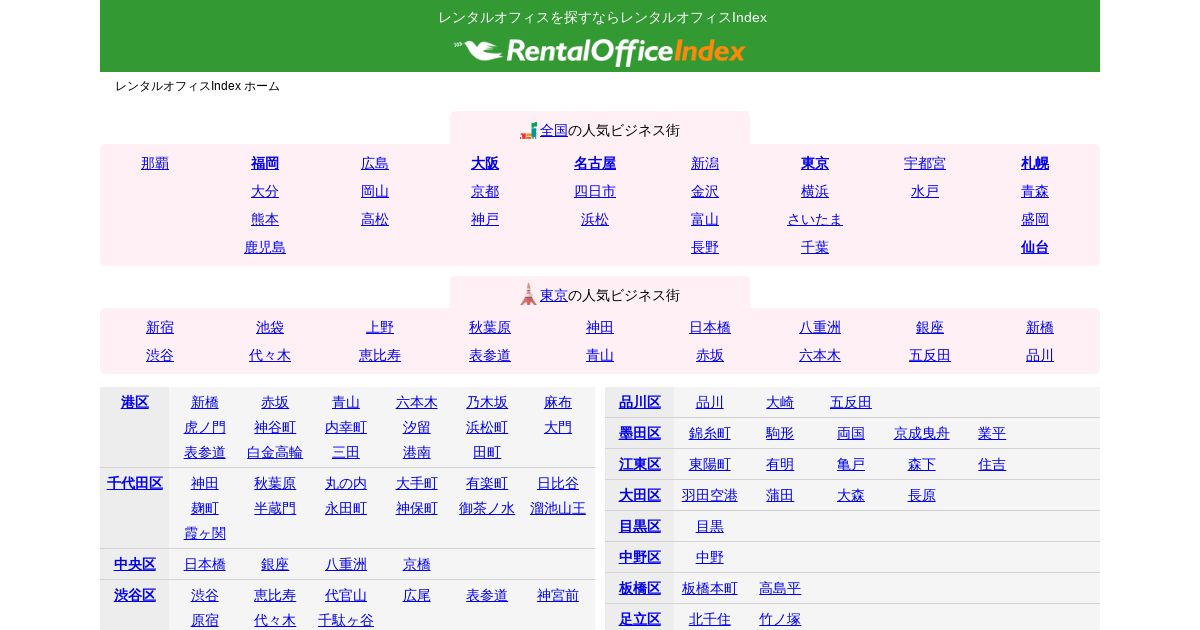Open the 東京 link beside the Tokyo Tower icon

(554, 295)
